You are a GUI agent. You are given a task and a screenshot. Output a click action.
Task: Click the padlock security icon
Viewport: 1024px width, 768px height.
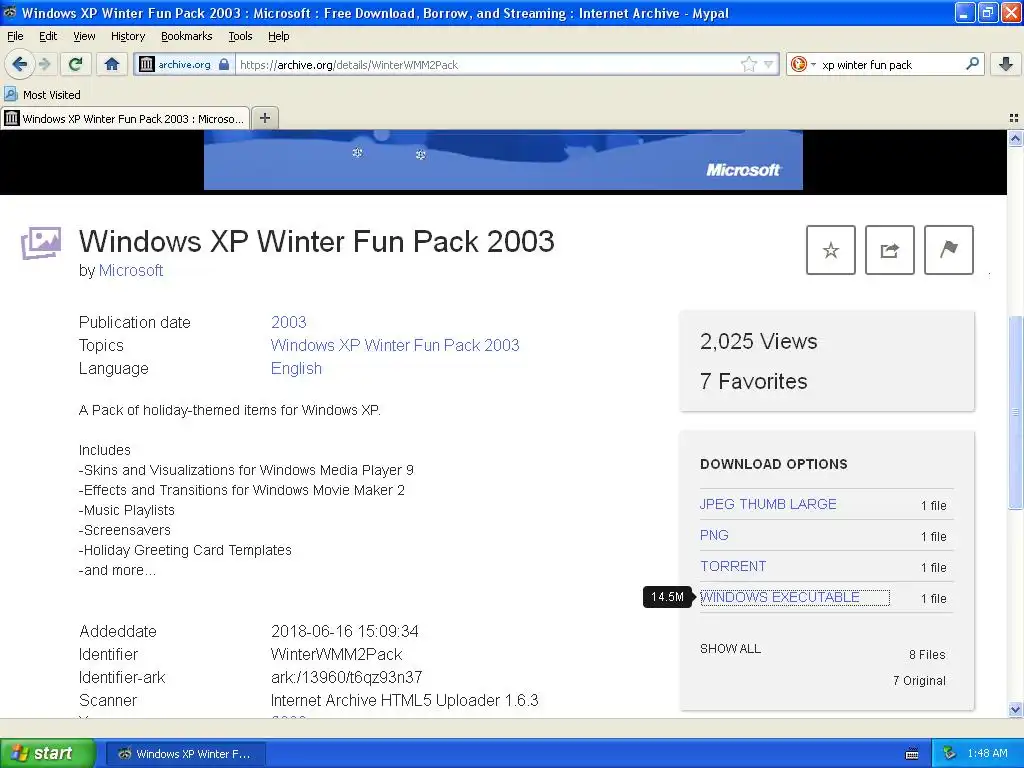pyautogui.click(x=224, y=64)
